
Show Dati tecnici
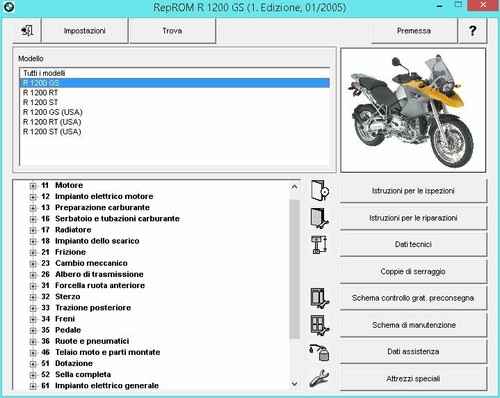click(x=413, y=244)
